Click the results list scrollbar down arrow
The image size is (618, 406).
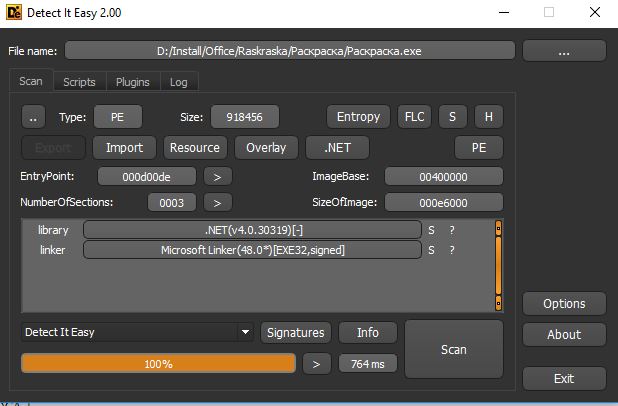[x=499, y=303]
